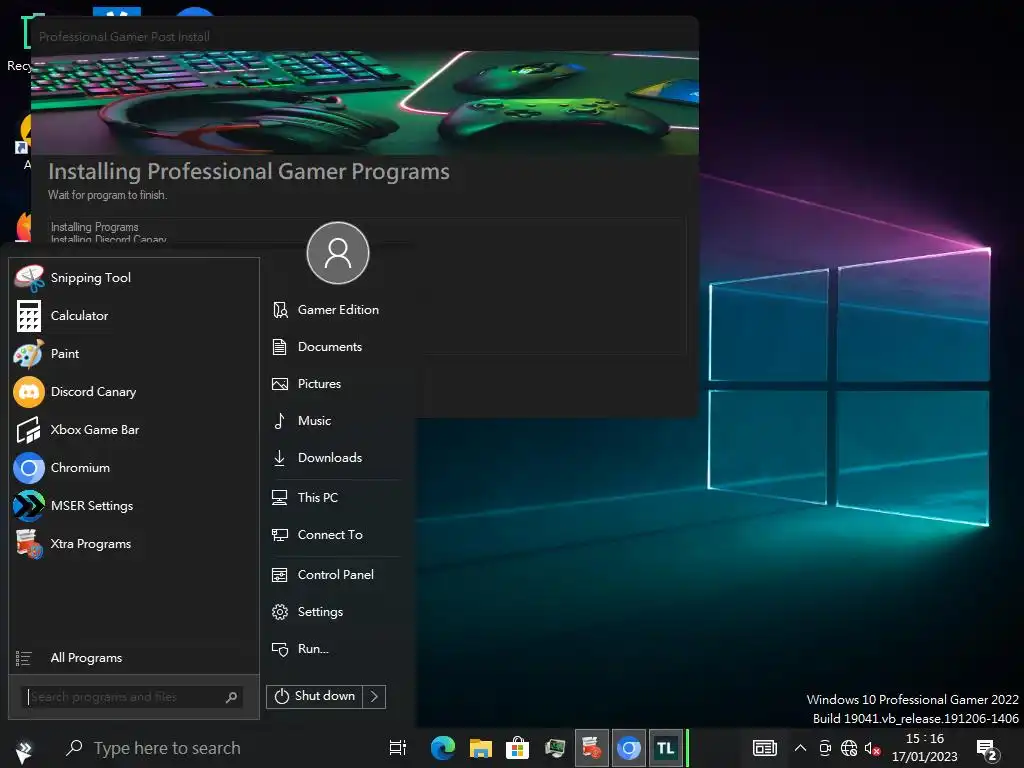Open the news and interests taskbar icon

(x=765, y=748)
